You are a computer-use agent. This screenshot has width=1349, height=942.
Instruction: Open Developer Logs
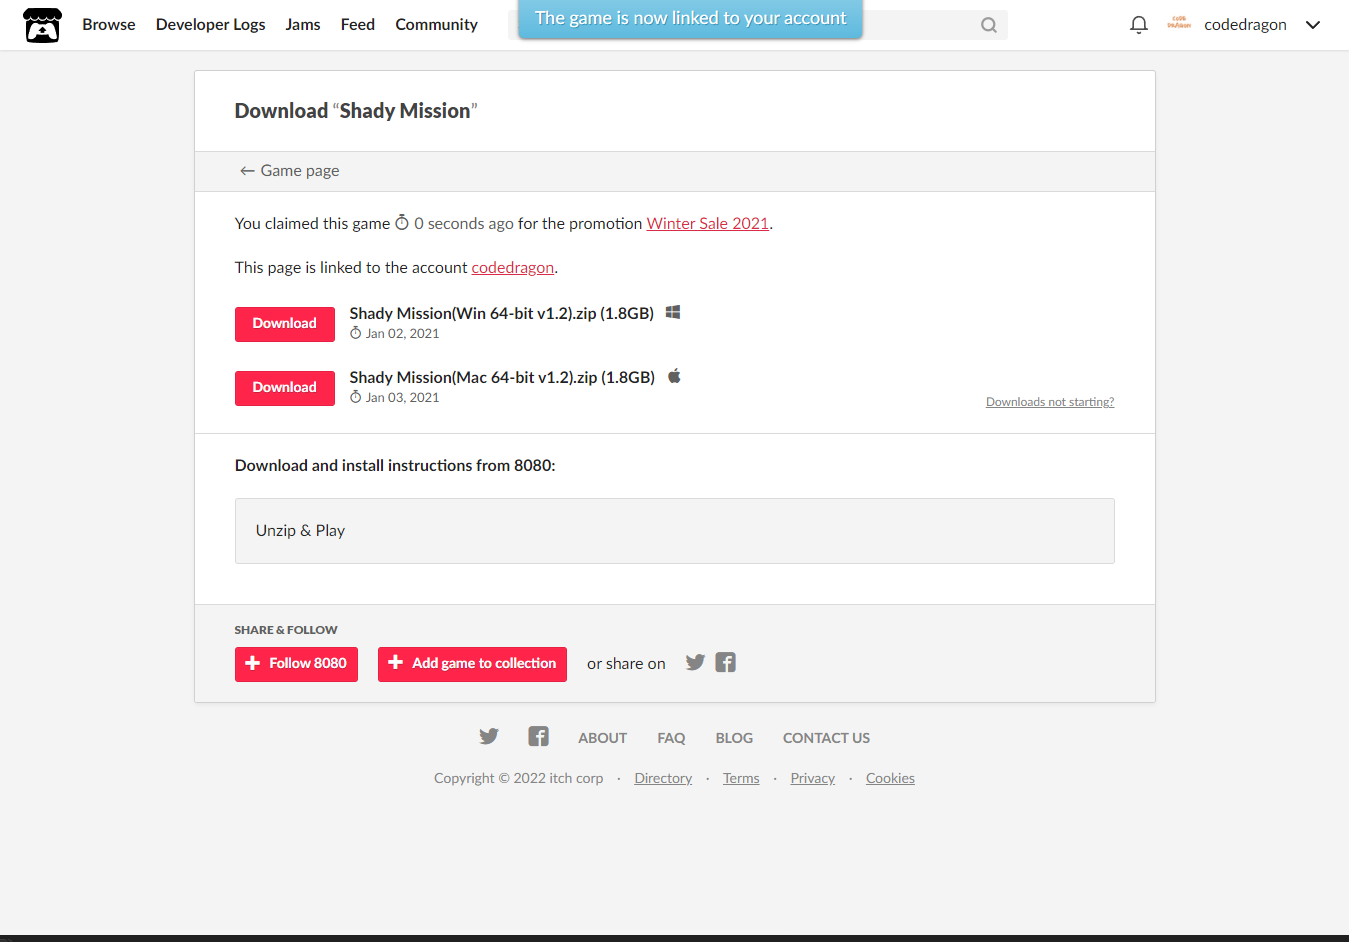210,24
